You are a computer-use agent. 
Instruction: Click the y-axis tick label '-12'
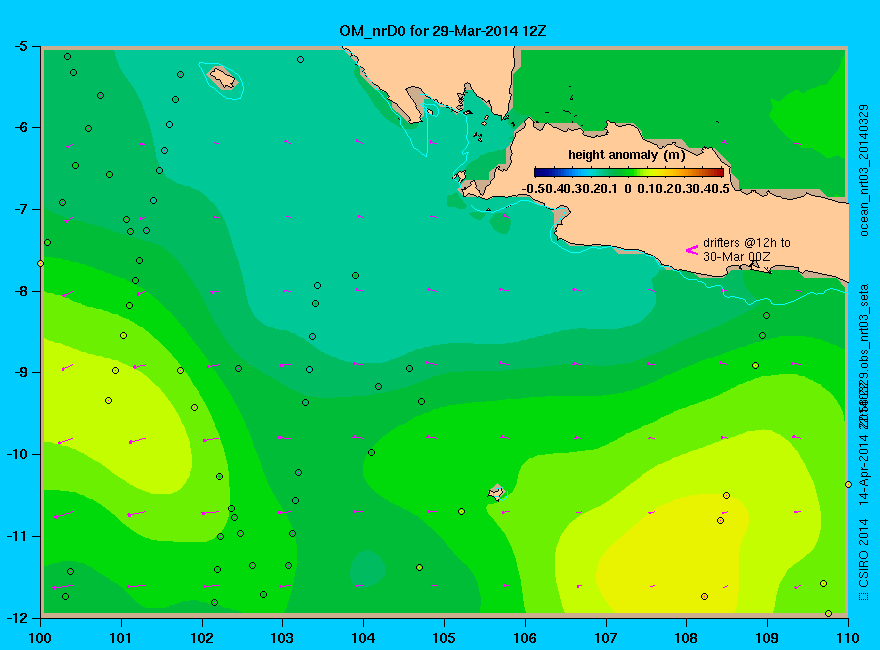point(17,617)
